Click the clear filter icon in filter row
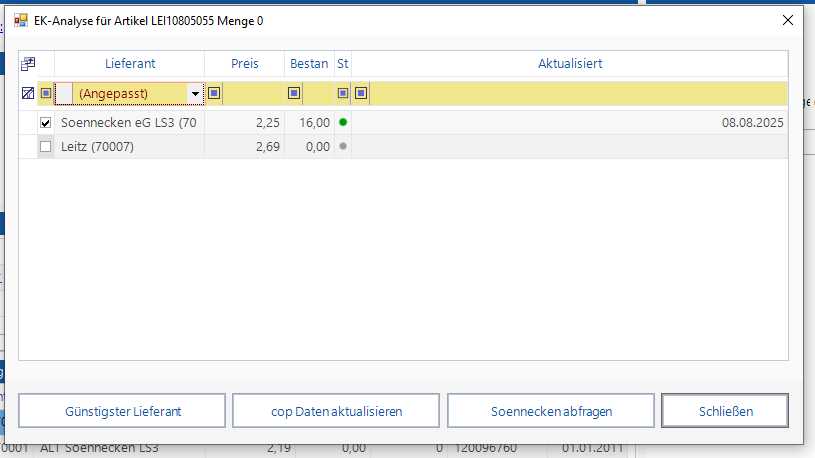Viewport: 815px width, 458px height. [x=28, y=94]
